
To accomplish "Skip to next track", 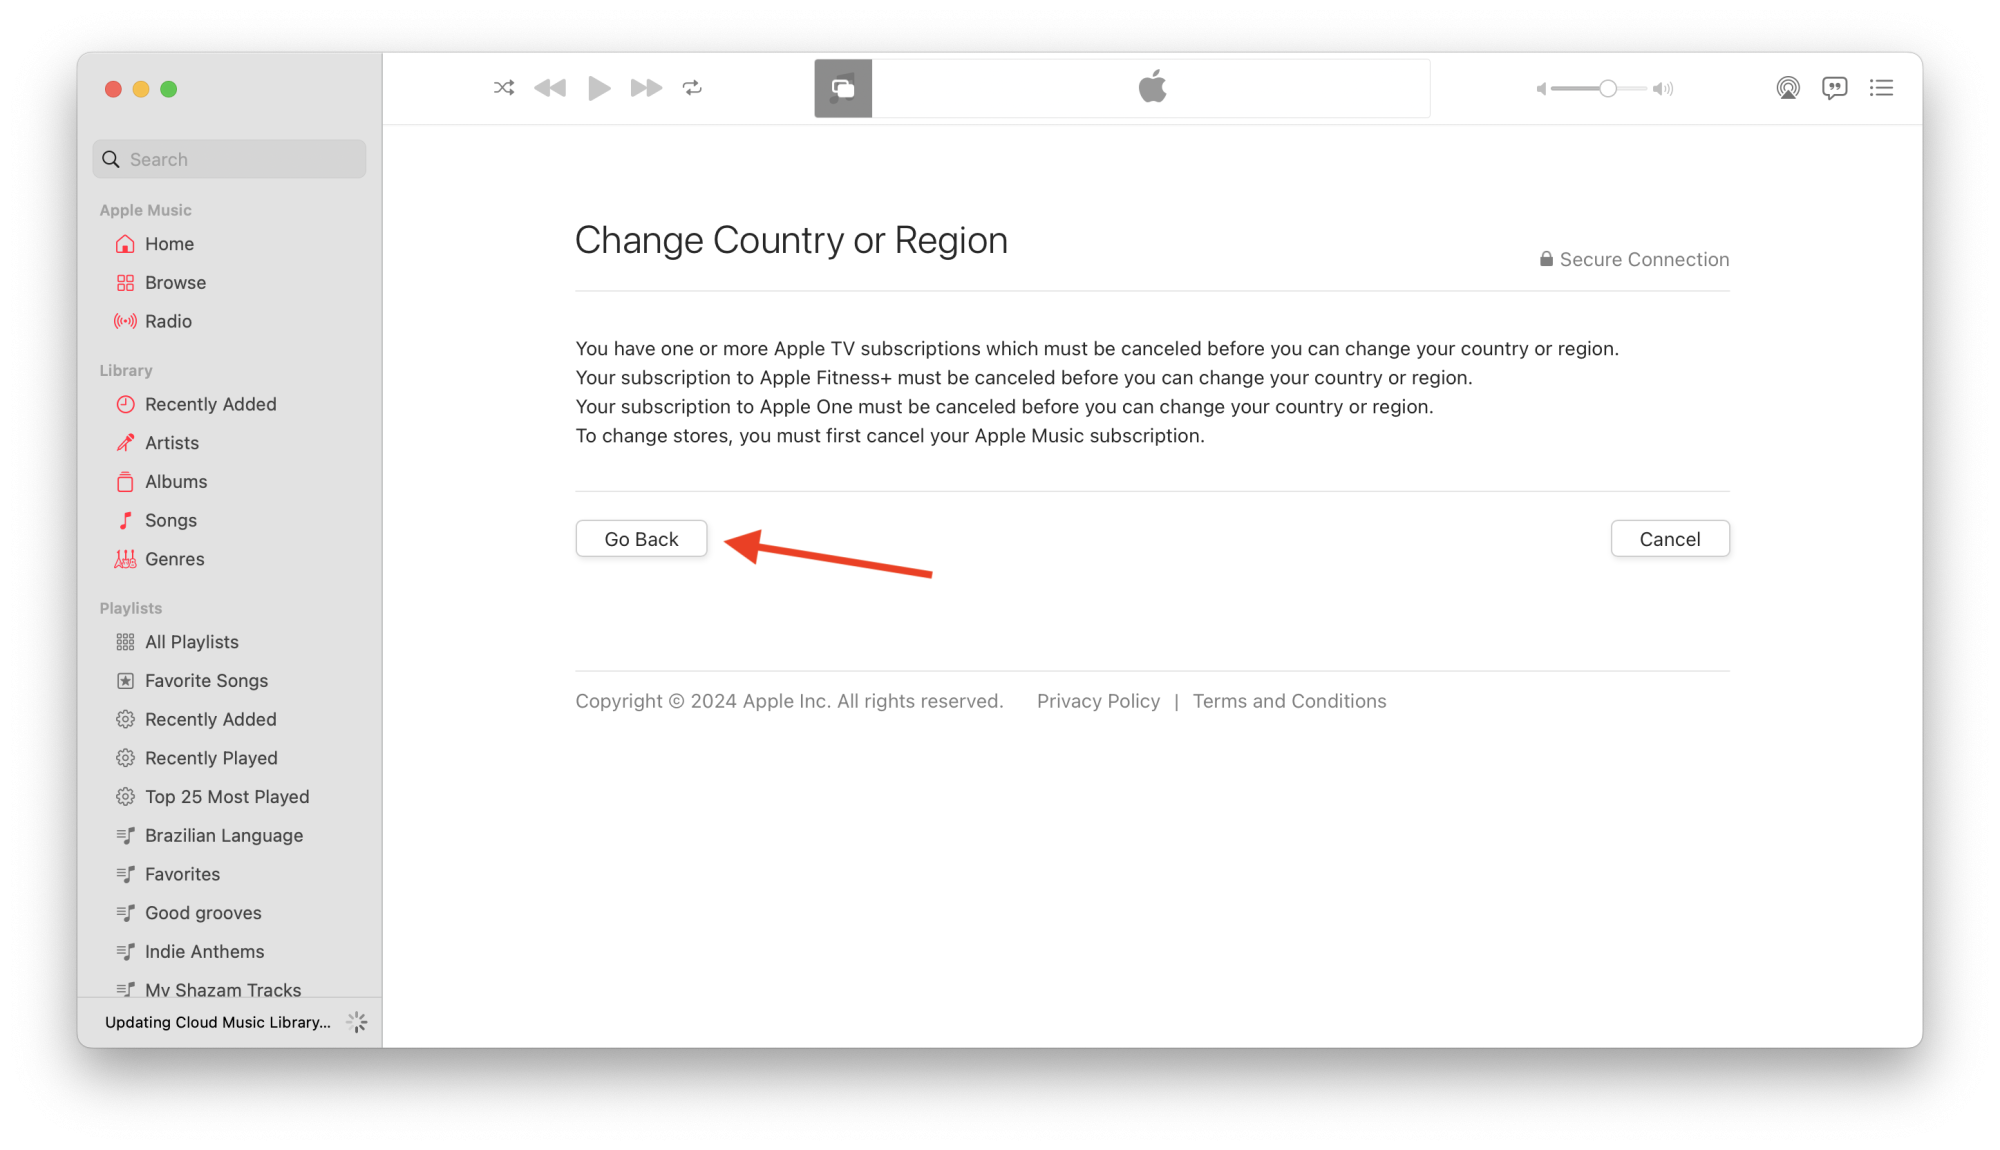I will pyautogui.click(x=646, y=88).
